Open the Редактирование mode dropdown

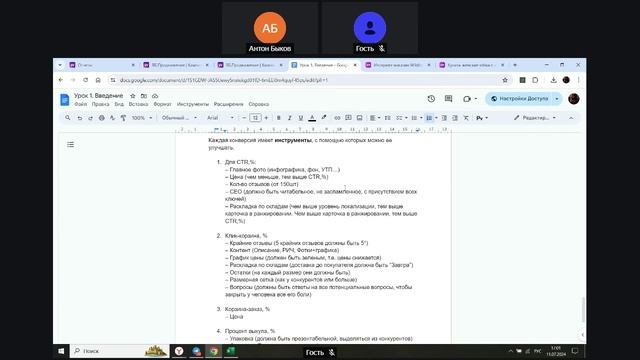[535, 118]
